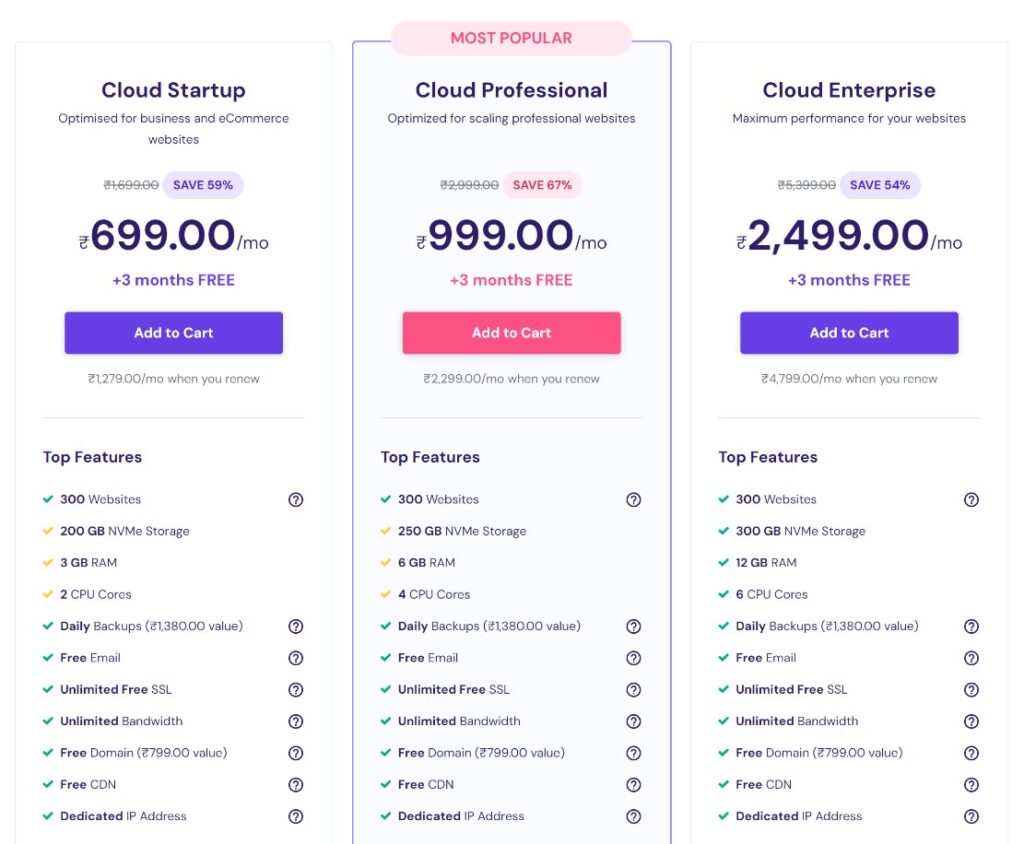This screenshot has height=844, width=1024.
Task: Click help icon beside Cloud Professional Unlimited Bandwidth
Action: coord(633,721)
